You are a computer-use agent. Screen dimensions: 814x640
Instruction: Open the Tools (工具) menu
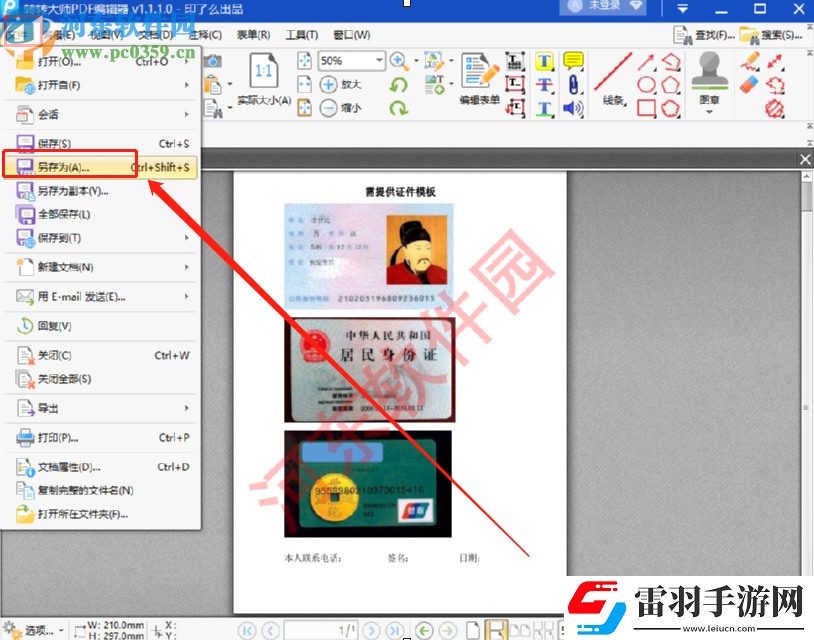[302, 35]
